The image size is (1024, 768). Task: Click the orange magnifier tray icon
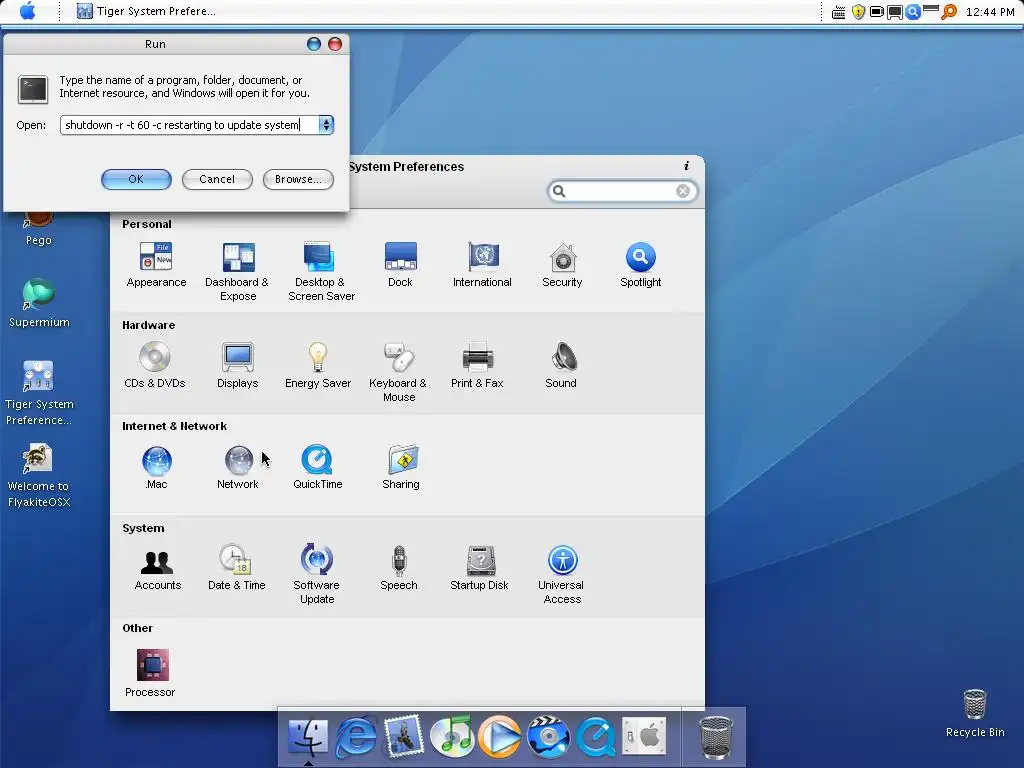(949, 12)
